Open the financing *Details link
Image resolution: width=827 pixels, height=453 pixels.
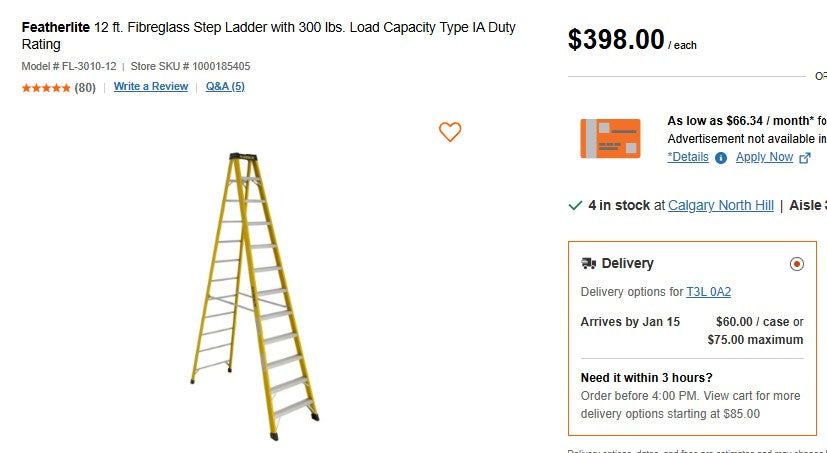pos(688,157)
